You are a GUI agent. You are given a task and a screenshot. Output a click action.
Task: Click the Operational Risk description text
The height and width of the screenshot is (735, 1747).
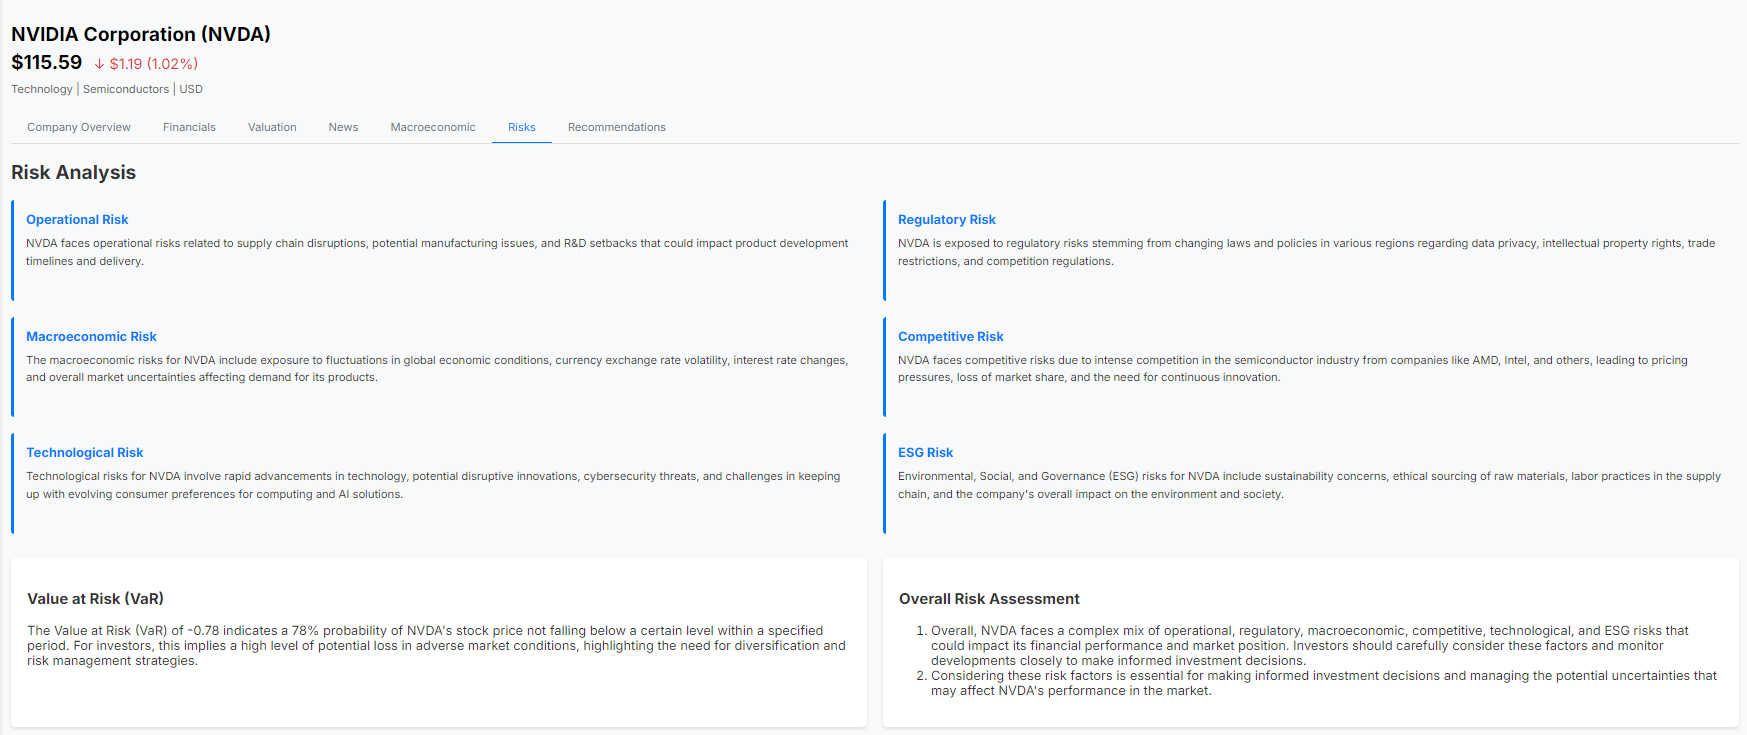point(437,252)
